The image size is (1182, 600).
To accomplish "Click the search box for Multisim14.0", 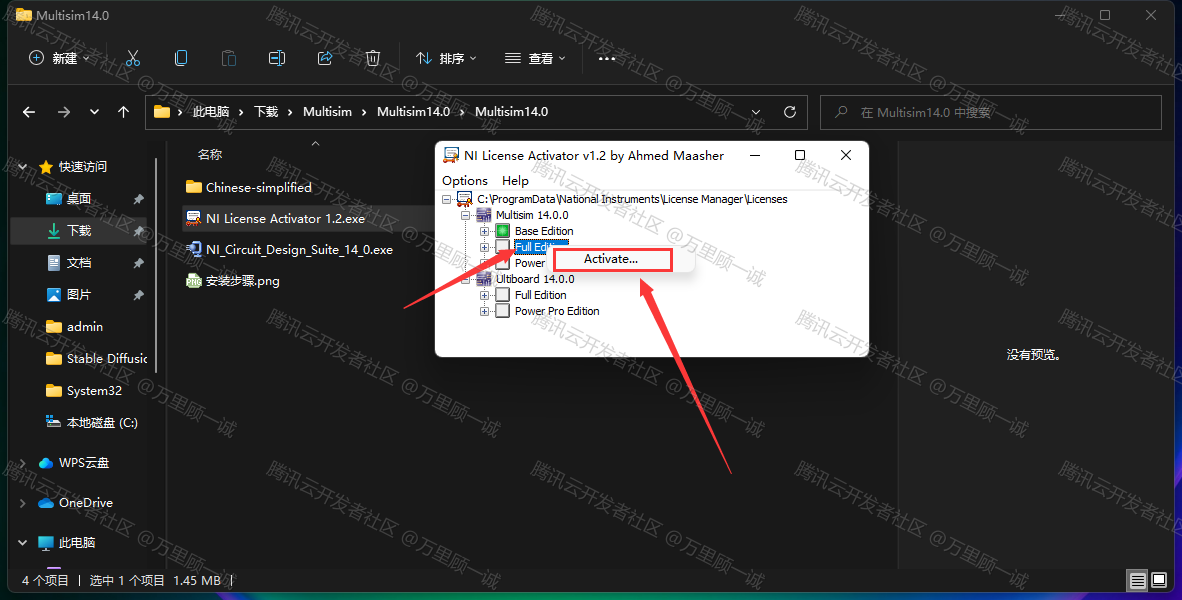I will (990, 112).
